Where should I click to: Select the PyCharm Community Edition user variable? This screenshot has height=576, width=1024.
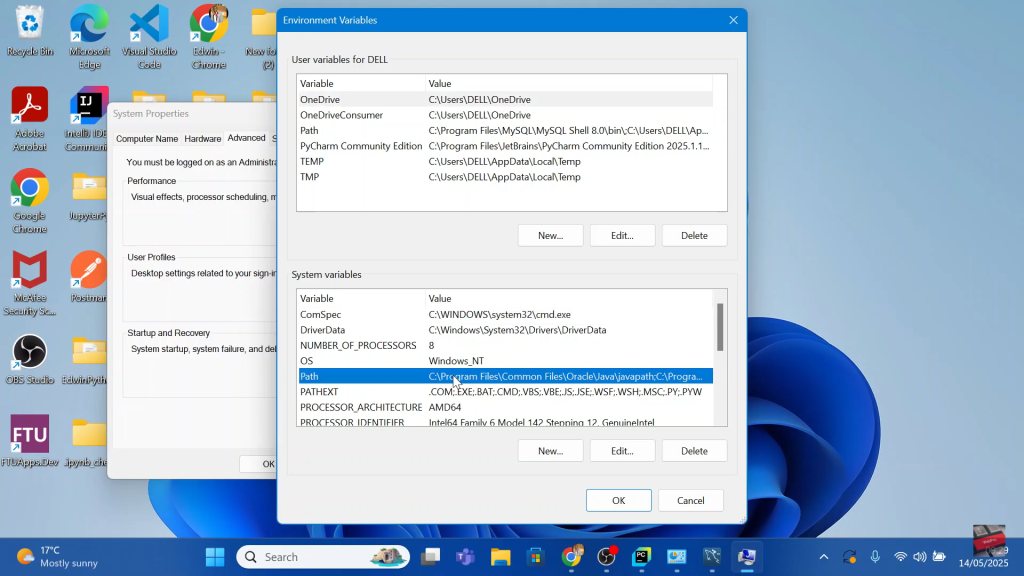[505, 146]
